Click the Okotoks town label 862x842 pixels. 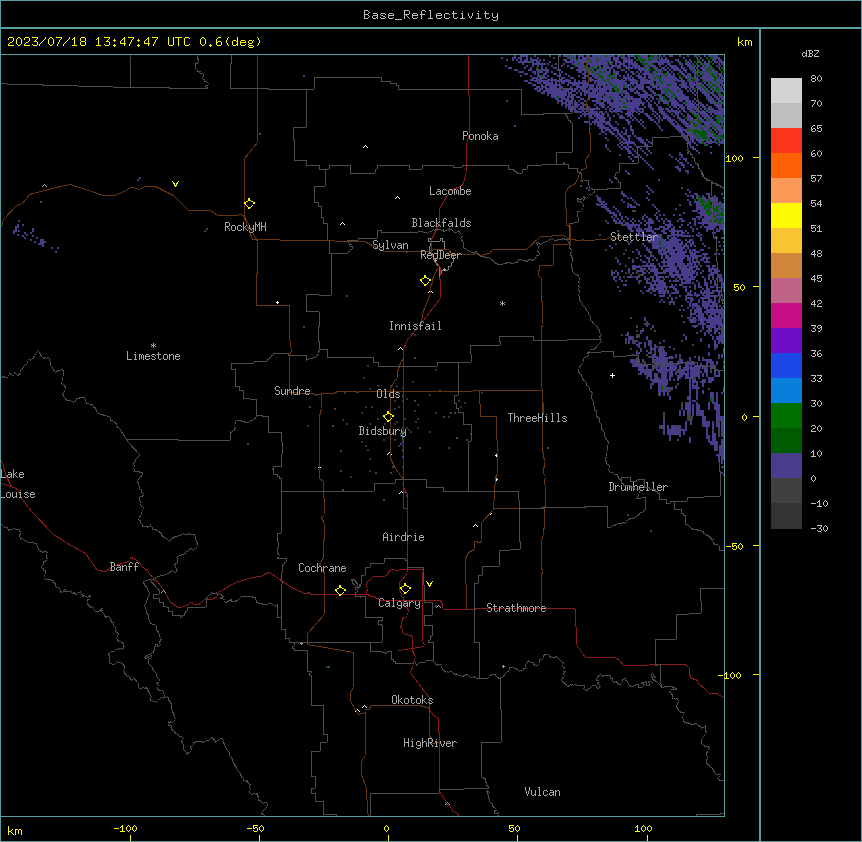click(x=412, y=700)
